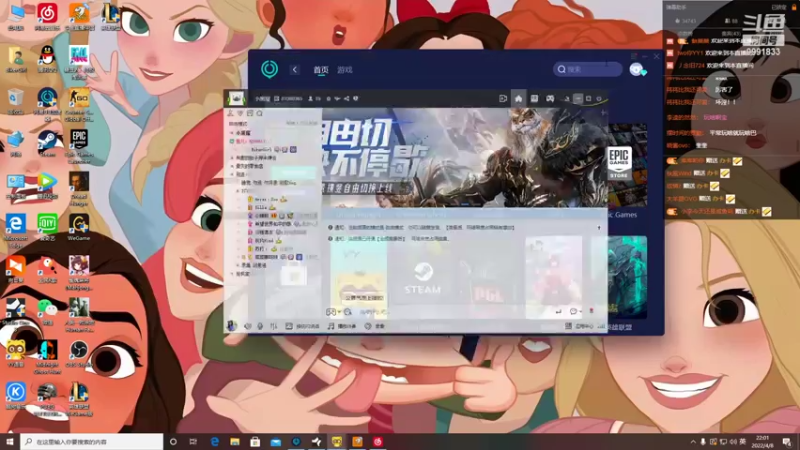Open the Kugou Music K desktop shortcut

coord(16,395)
